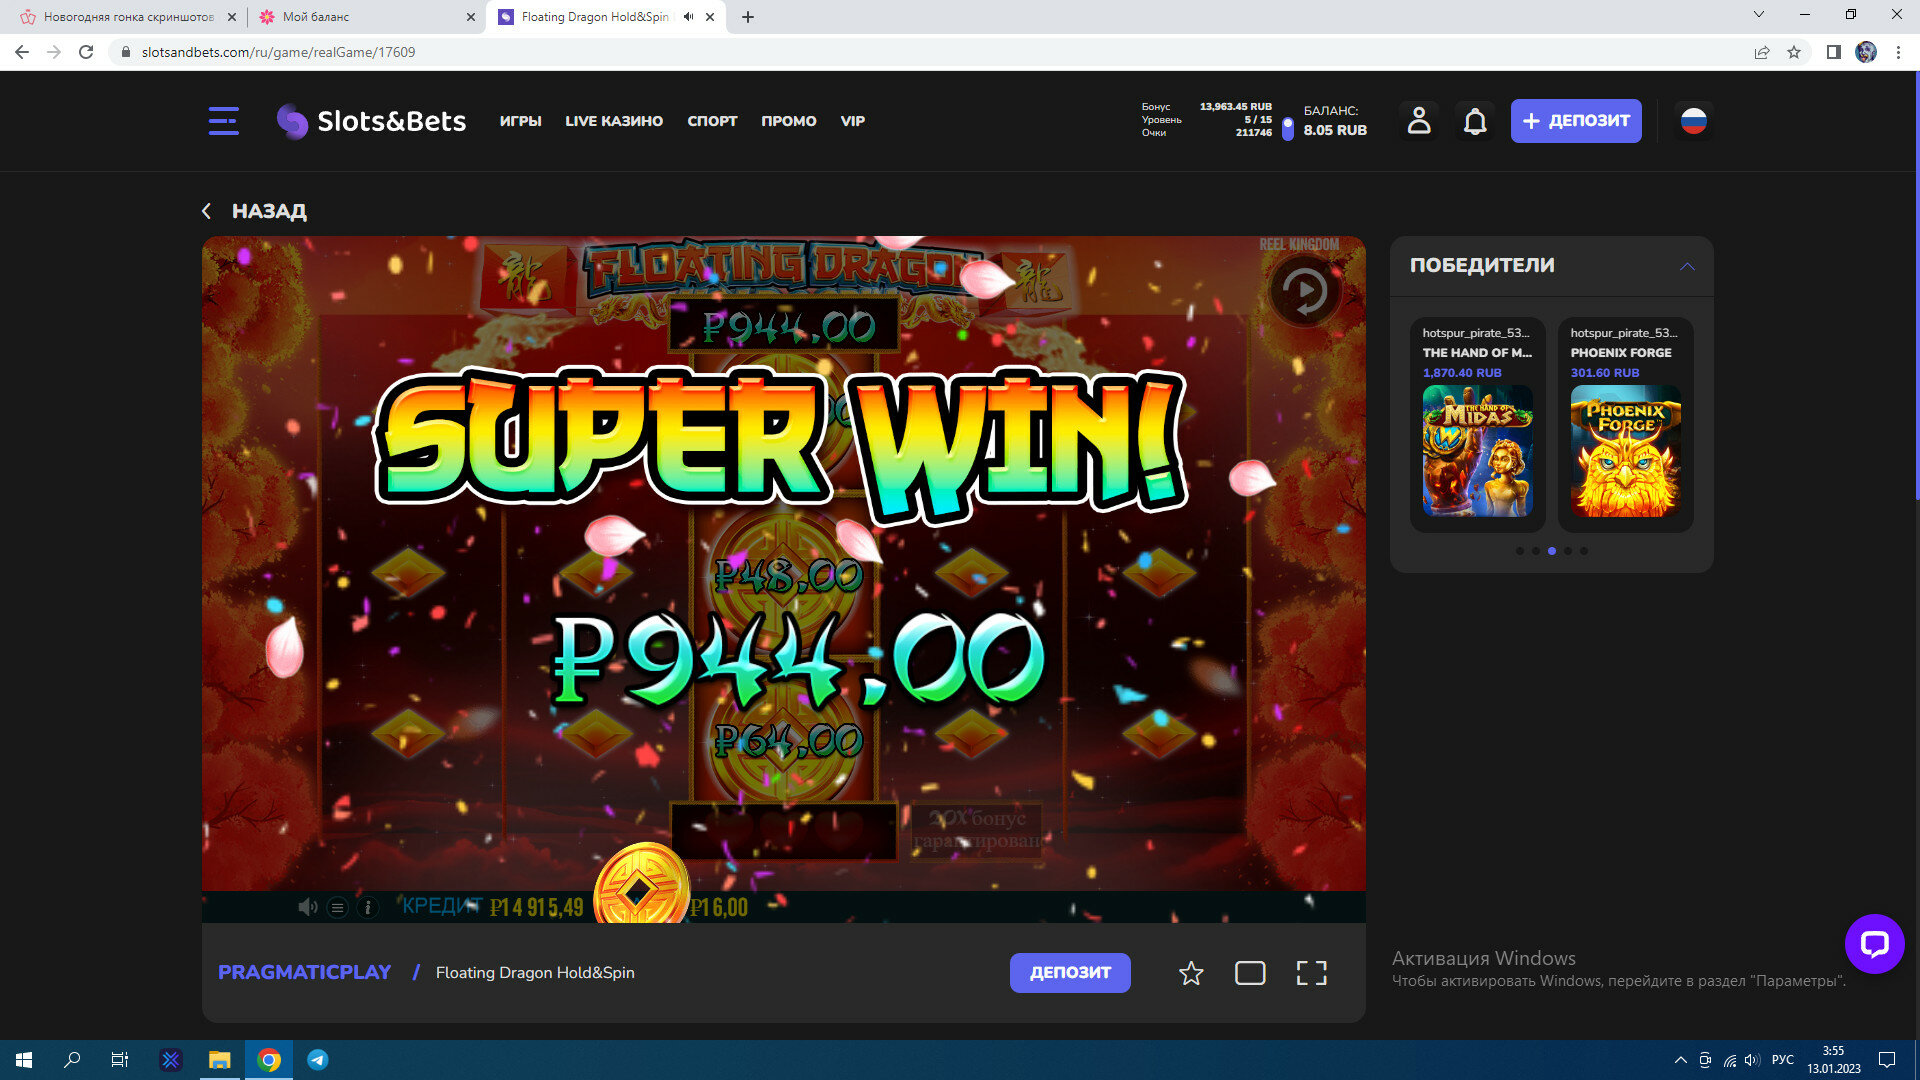
Task: Add game to favorites star
Action: coord(1190,973)
